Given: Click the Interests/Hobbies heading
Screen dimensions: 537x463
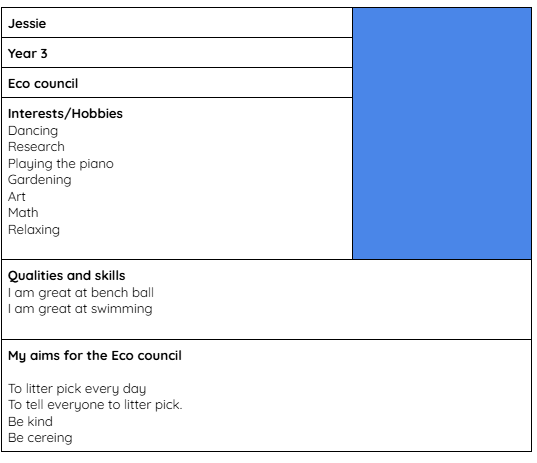Looking at the screenshot, I should pos(65,114).
